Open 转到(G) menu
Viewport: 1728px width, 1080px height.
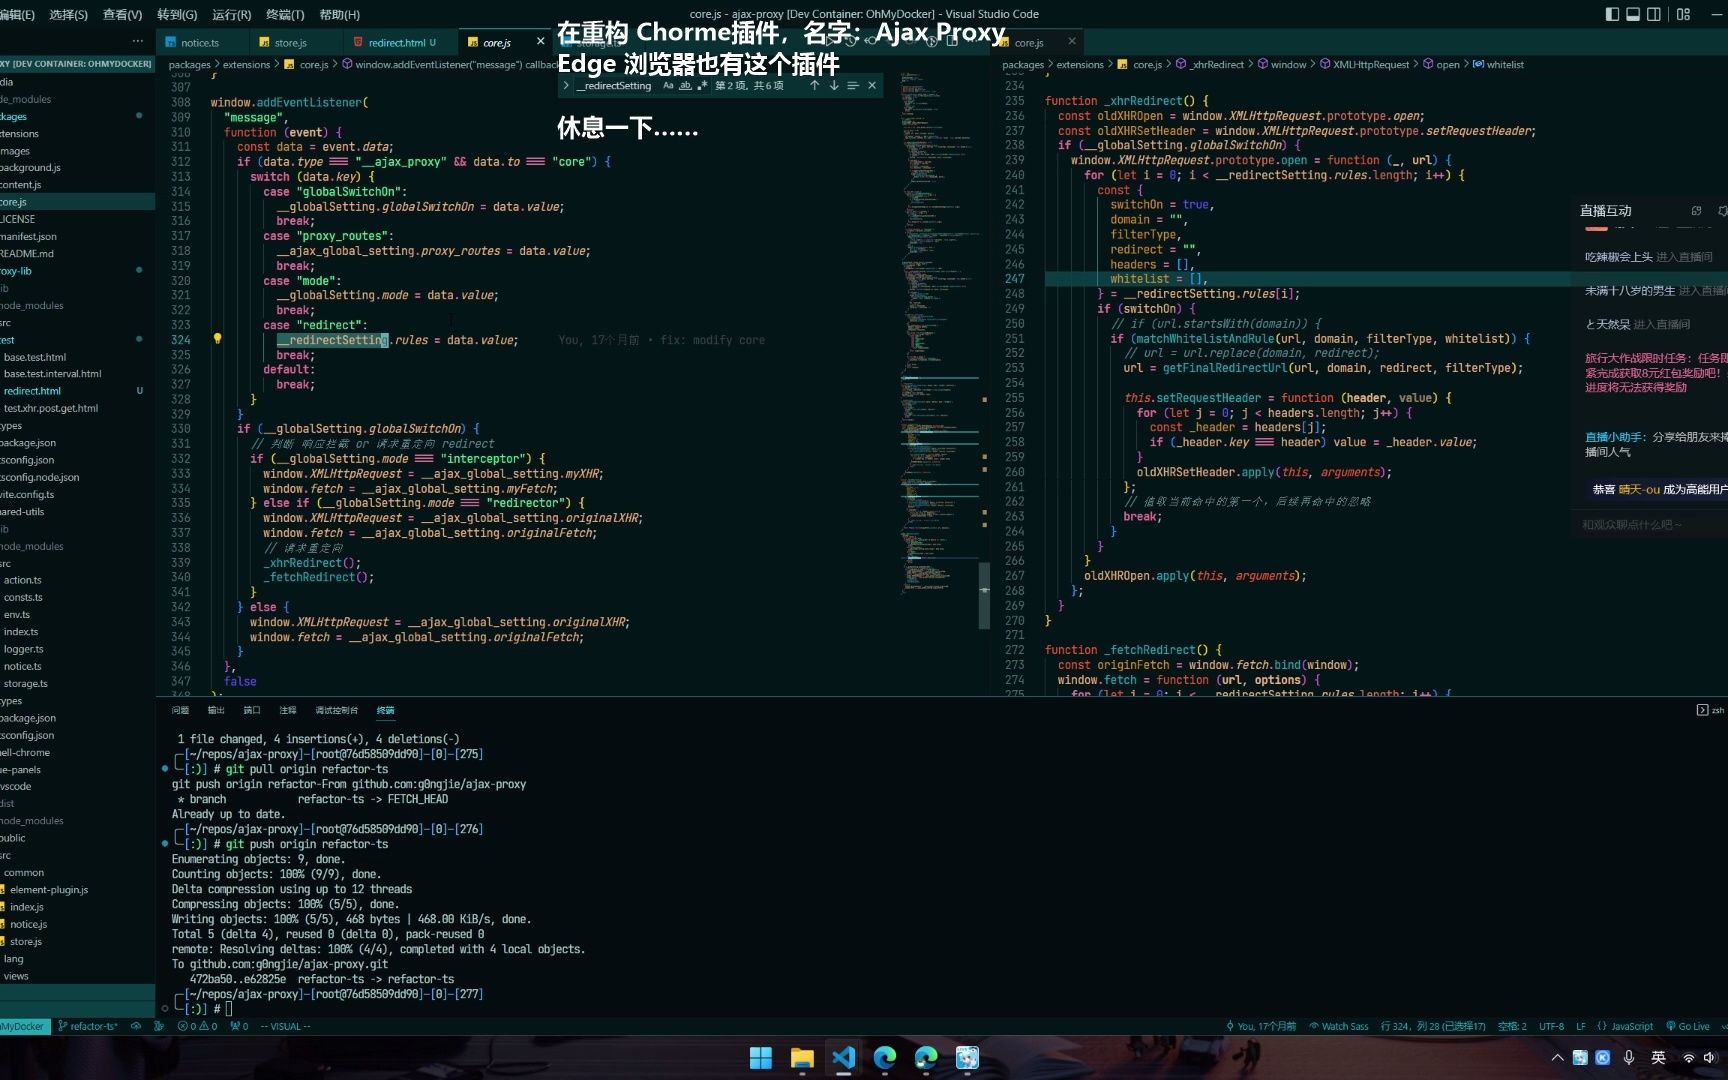pyautogui.click(x=177, y=14)
